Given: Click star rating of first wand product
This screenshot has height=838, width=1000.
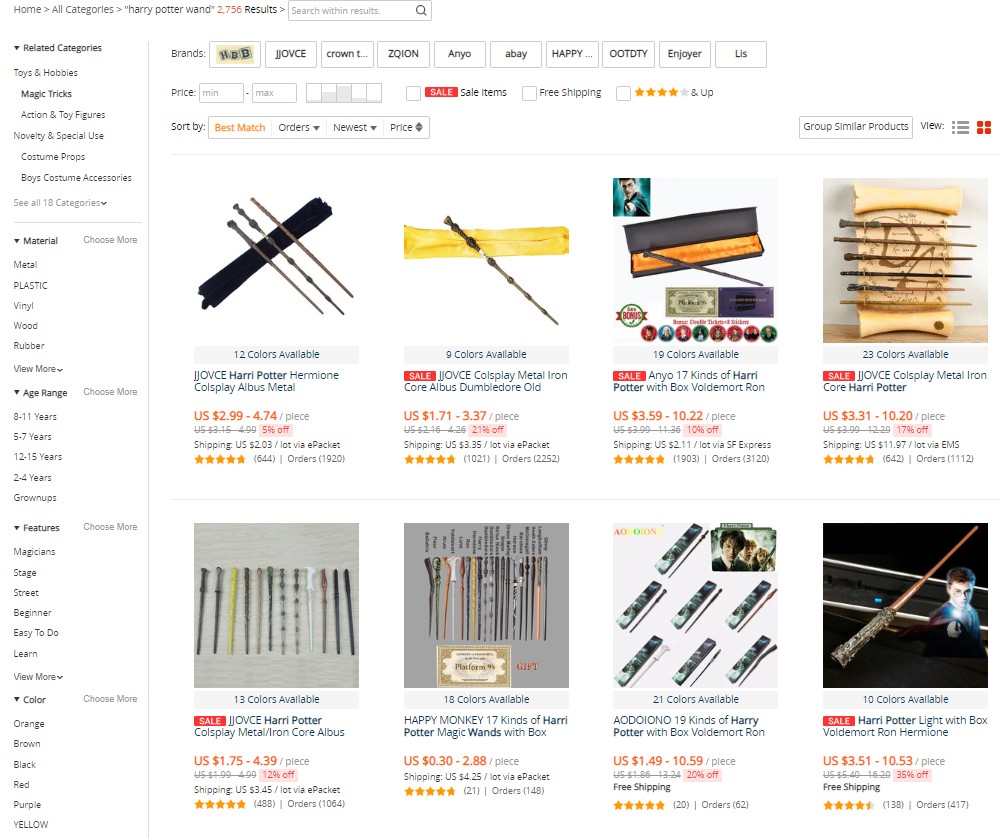Looking at the screenshot, I should [219, 459].
